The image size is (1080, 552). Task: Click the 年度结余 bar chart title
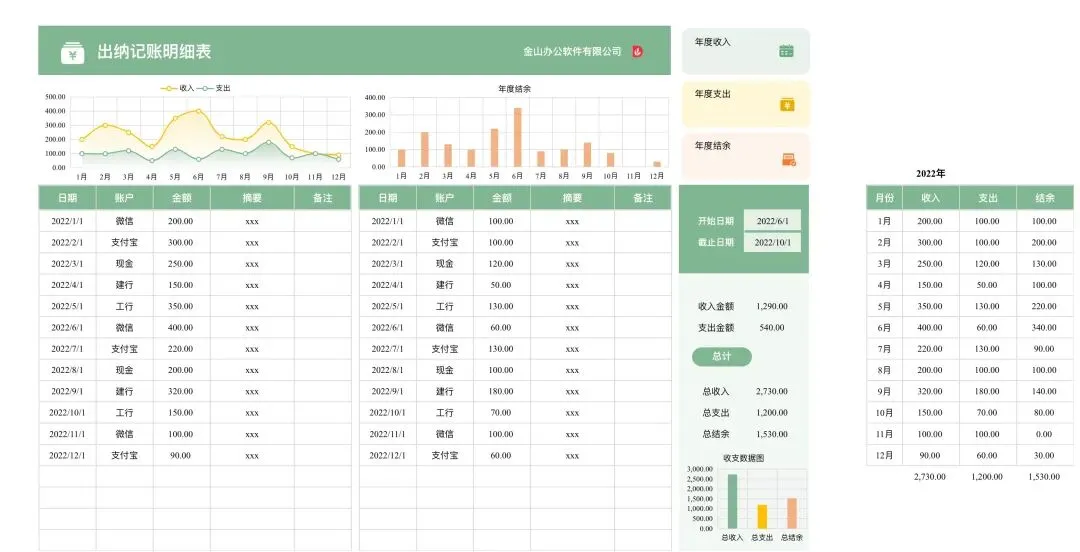pos(515,89)
